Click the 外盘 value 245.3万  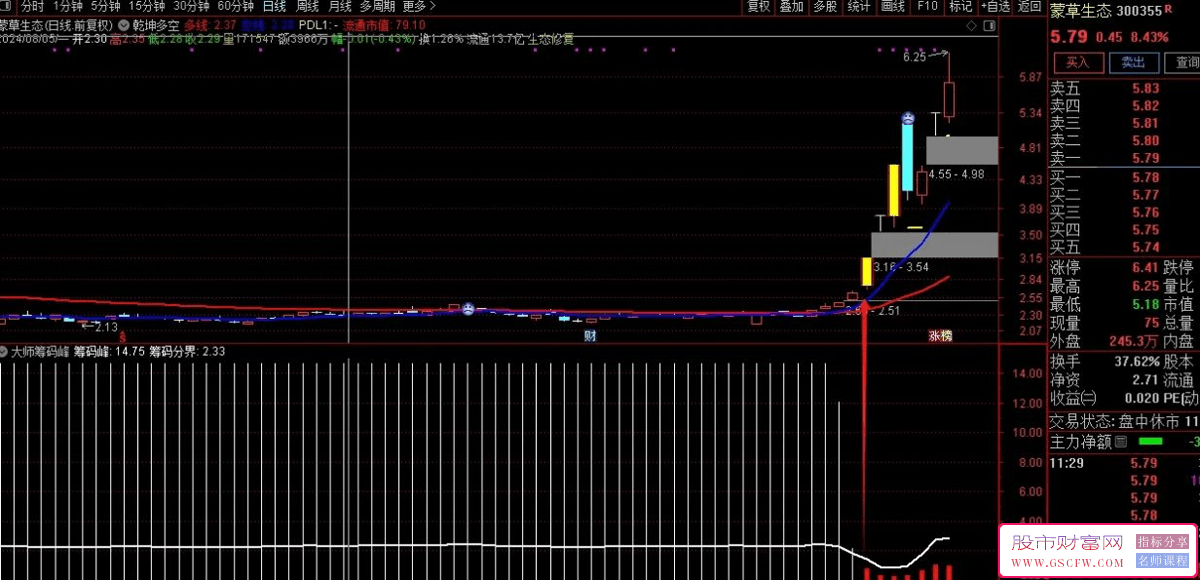[x=1135, y=341]
